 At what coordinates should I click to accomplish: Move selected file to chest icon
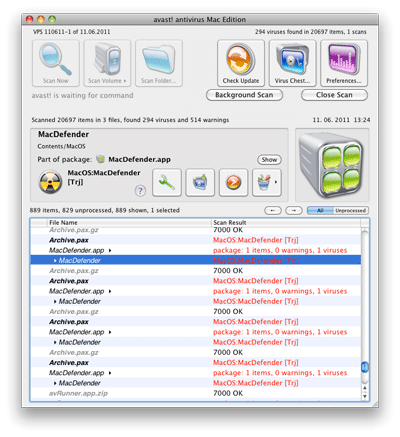[200, 182]
